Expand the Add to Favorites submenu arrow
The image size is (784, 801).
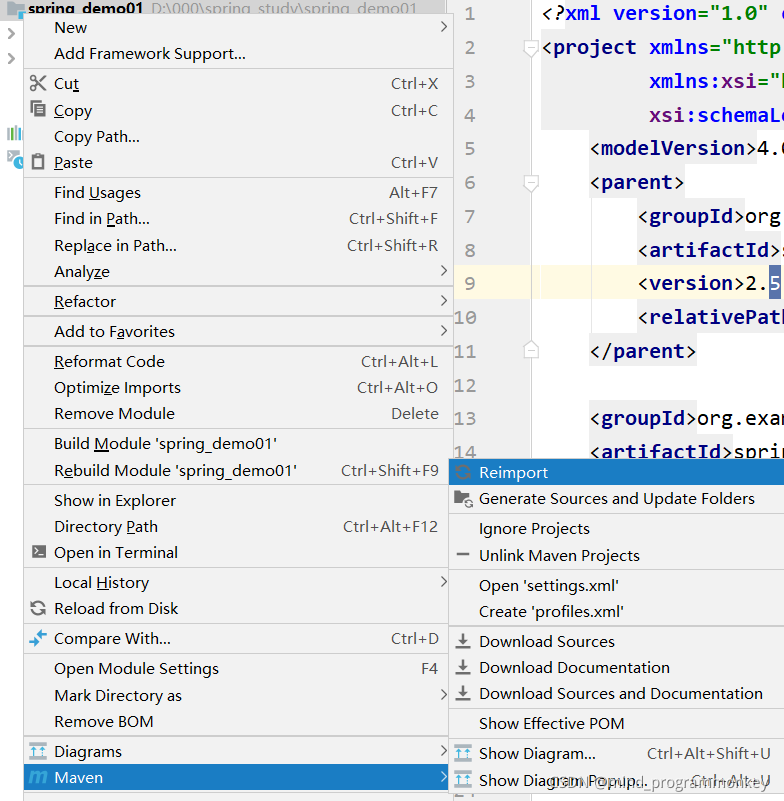[443, 331]
